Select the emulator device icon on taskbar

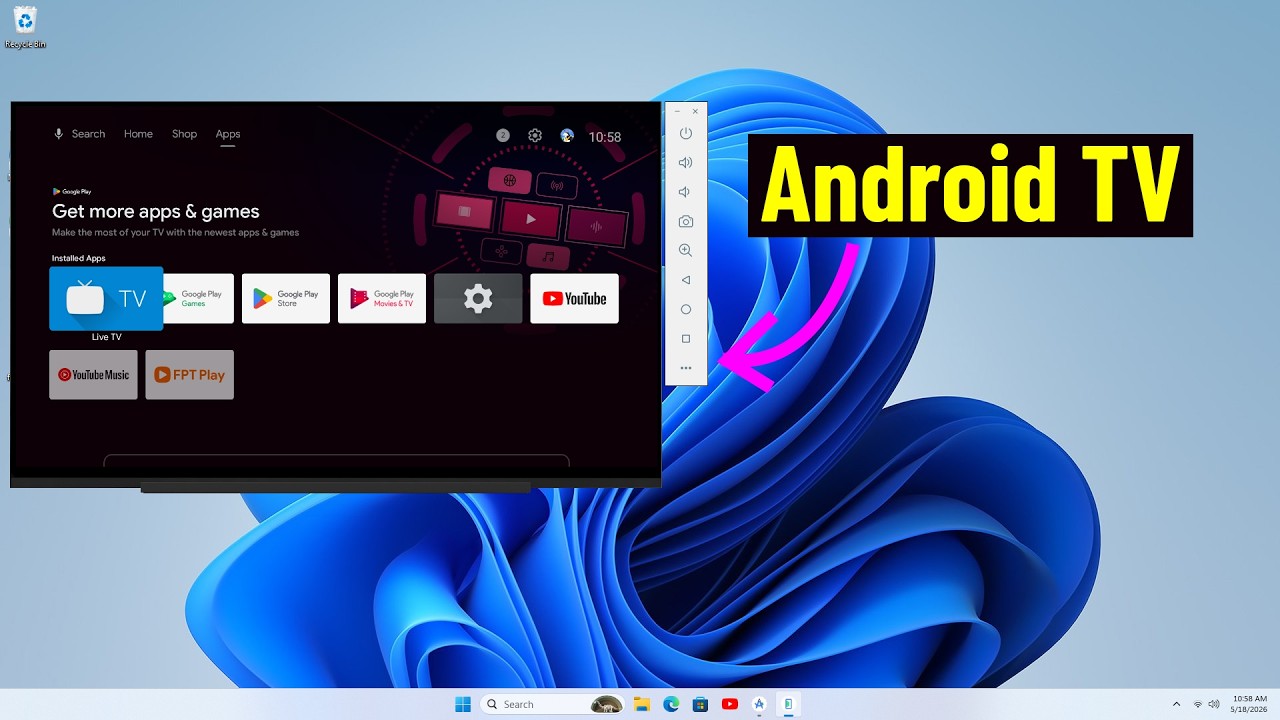pyautogui.click(x=788, y=704)
